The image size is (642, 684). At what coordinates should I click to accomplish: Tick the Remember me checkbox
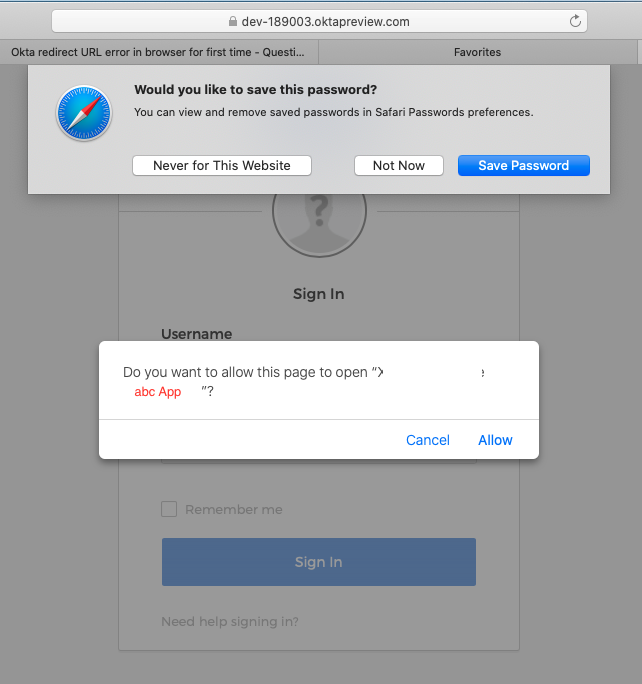coord(169,509)
